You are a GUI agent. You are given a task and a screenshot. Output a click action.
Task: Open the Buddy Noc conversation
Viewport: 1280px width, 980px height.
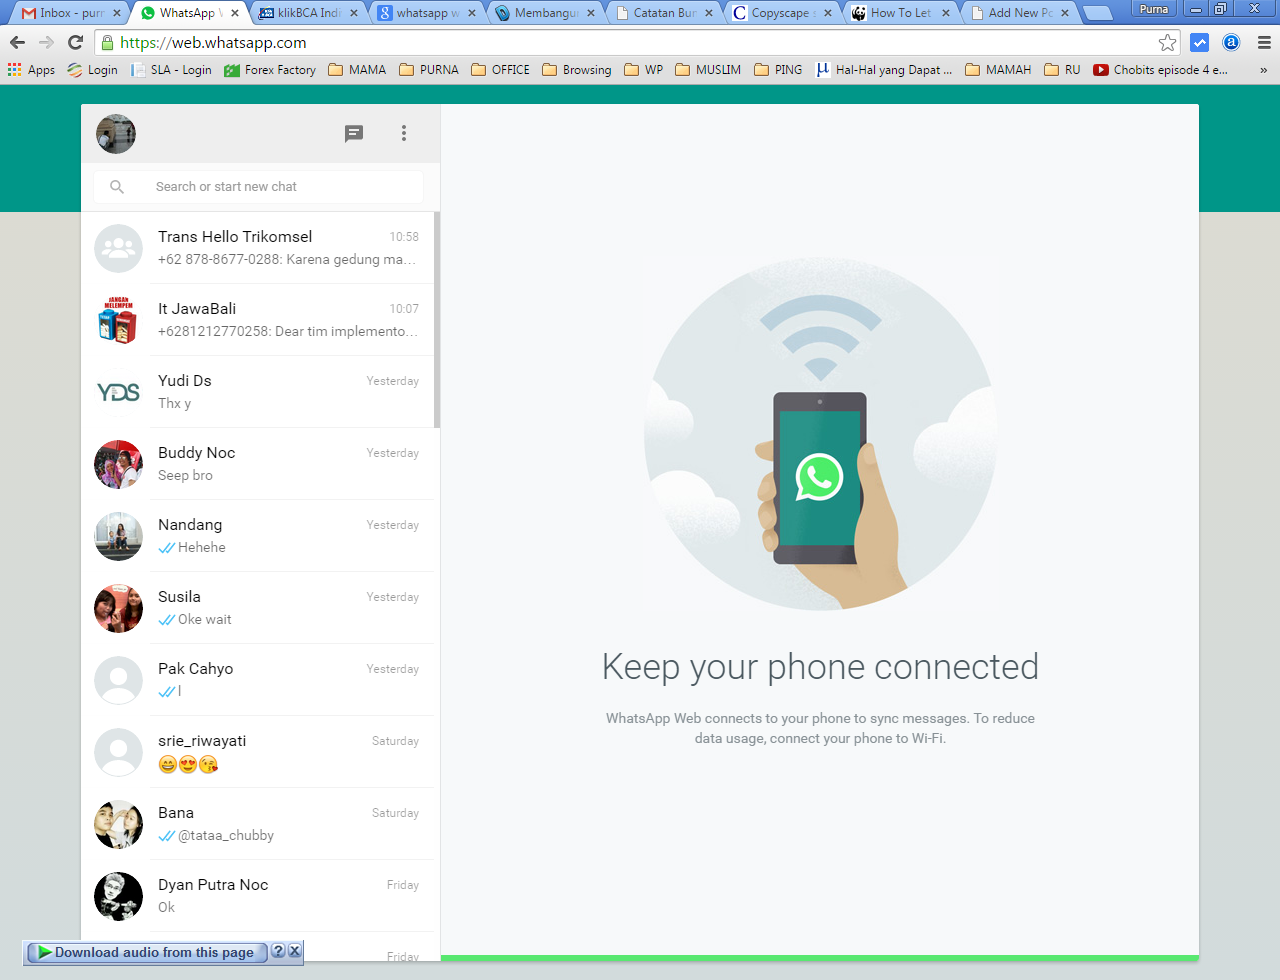[x=258, y=464]
